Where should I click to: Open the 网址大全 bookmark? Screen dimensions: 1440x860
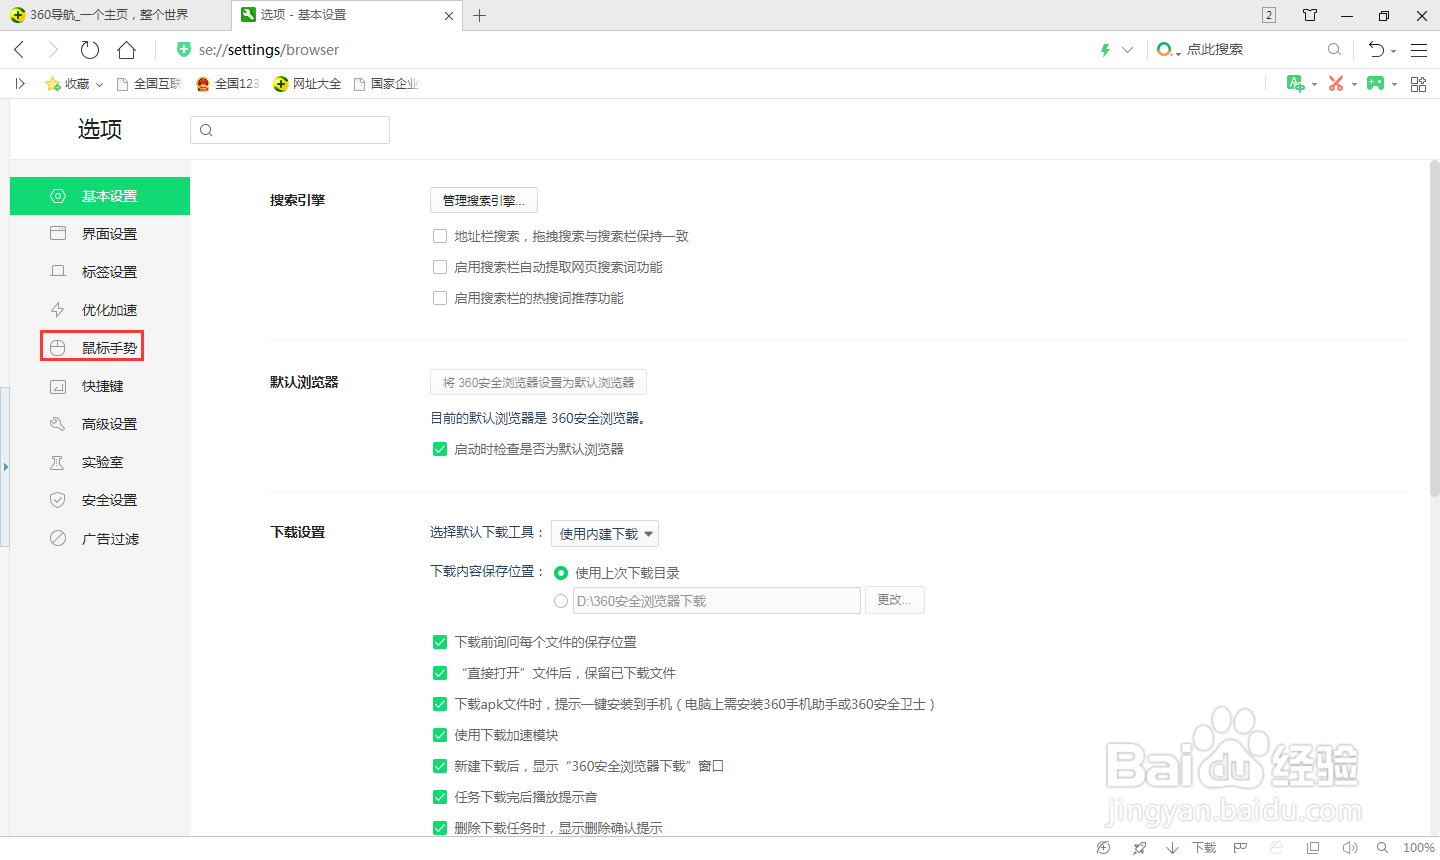pos(308,84)
